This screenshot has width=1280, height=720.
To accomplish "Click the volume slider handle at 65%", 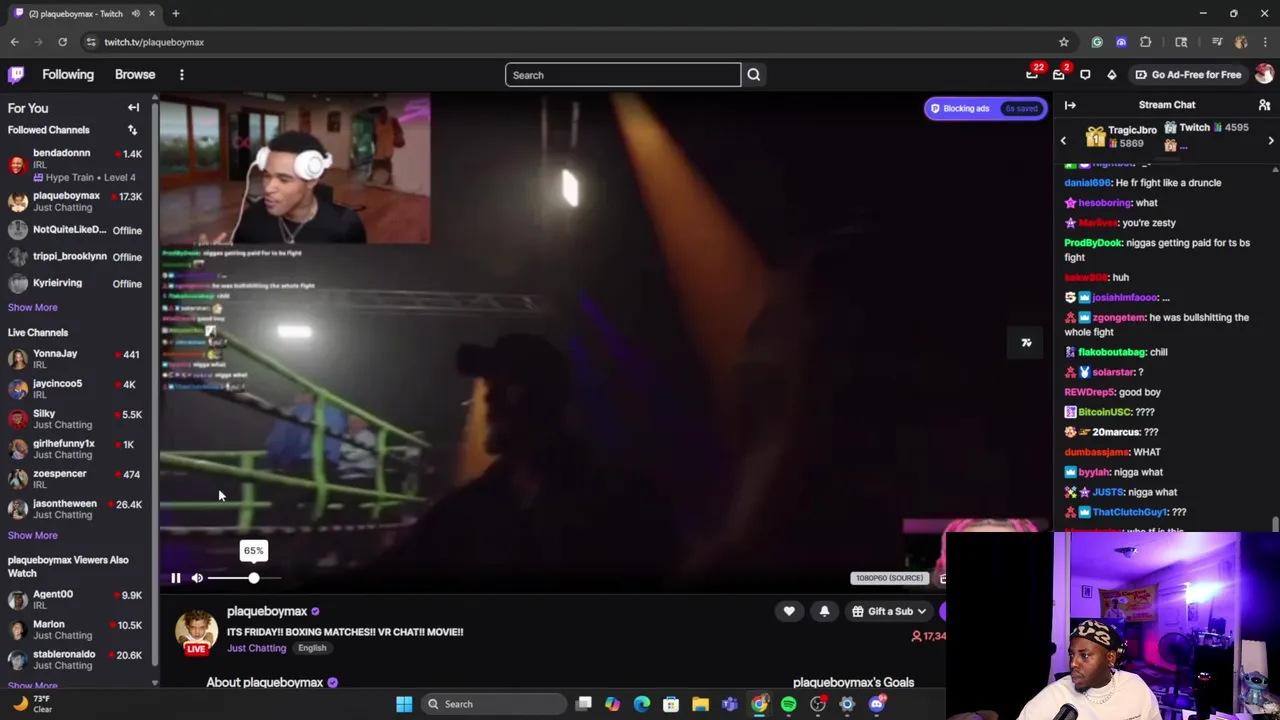I will [254, 578].
